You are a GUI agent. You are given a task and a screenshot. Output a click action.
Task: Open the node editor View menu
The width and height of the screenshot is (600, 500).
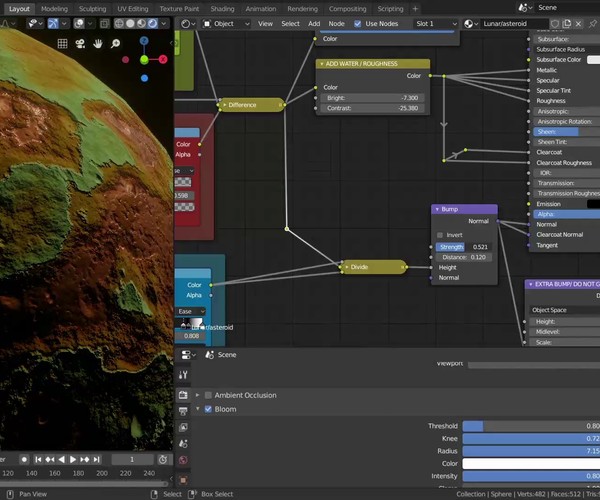[x=265, y=24]
